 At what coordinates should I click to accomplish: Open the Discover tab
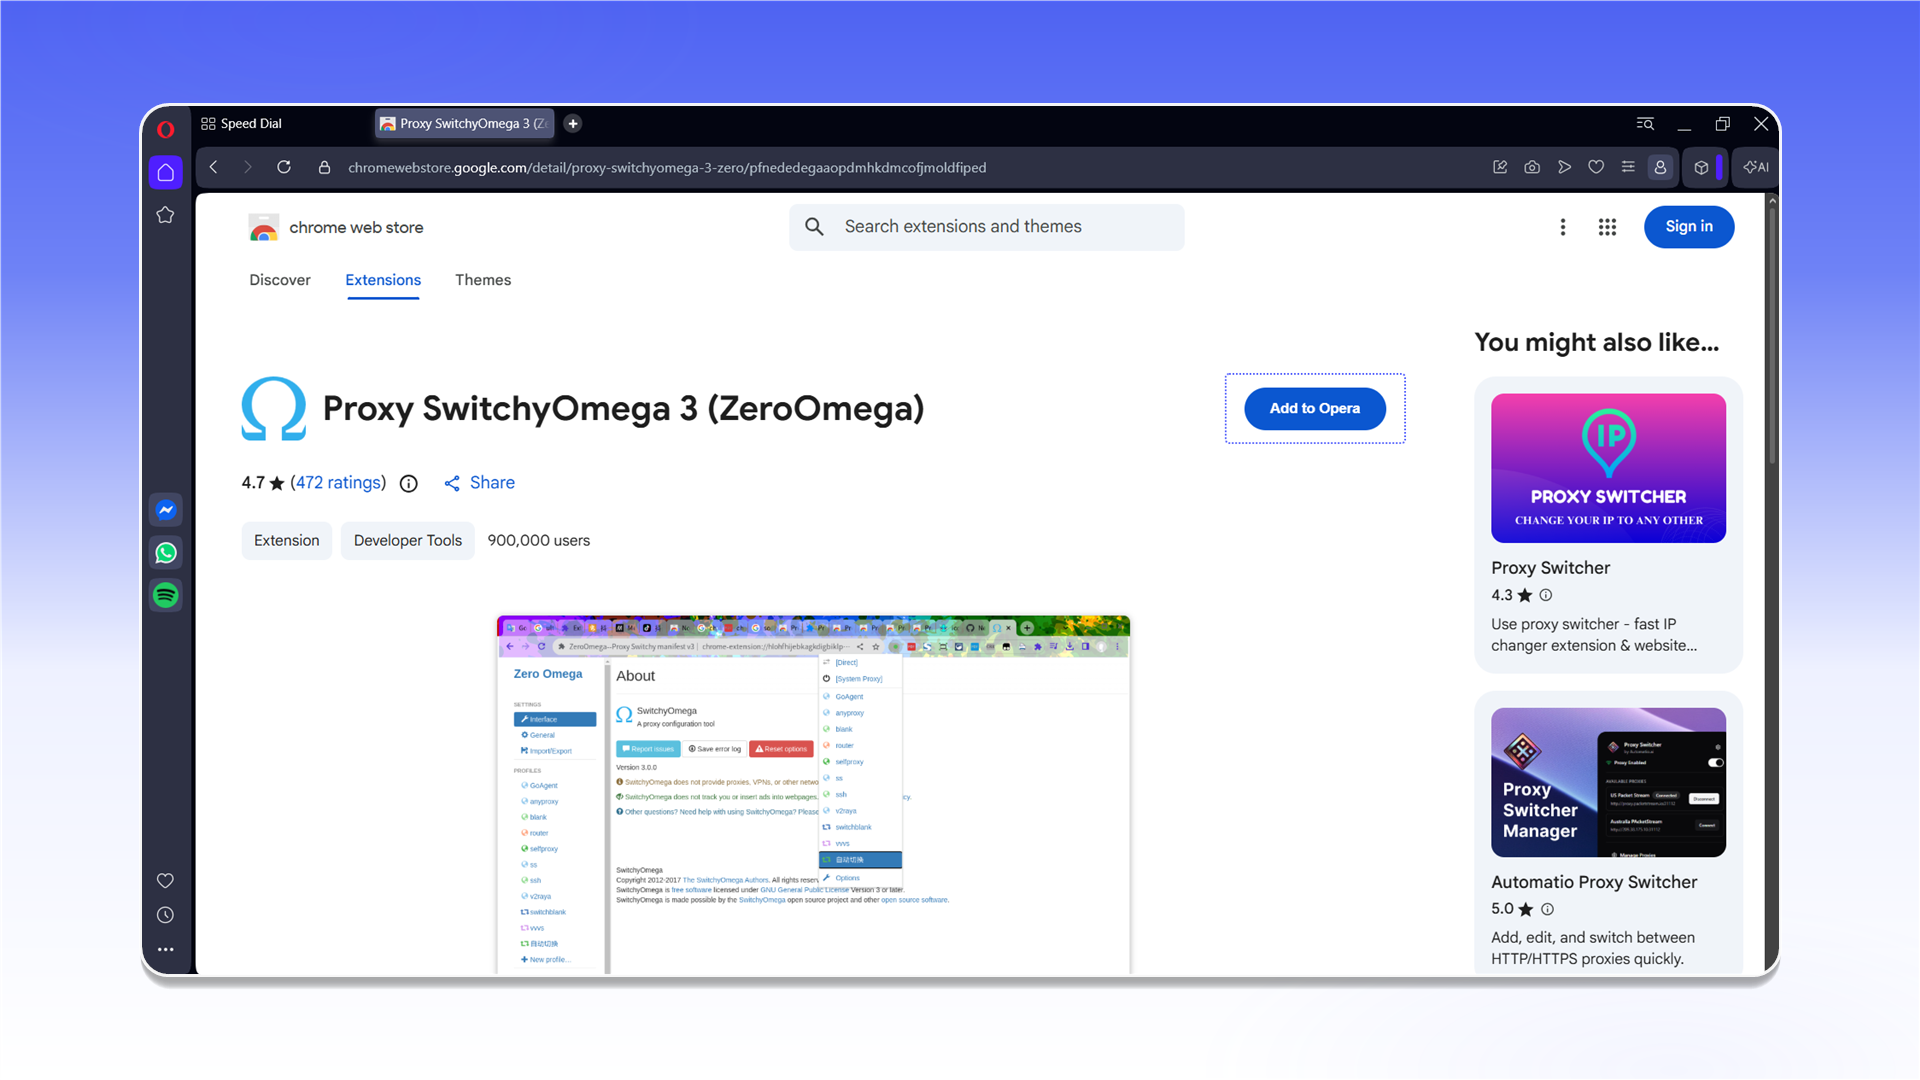pyautogui.click(x=280, y=280)
